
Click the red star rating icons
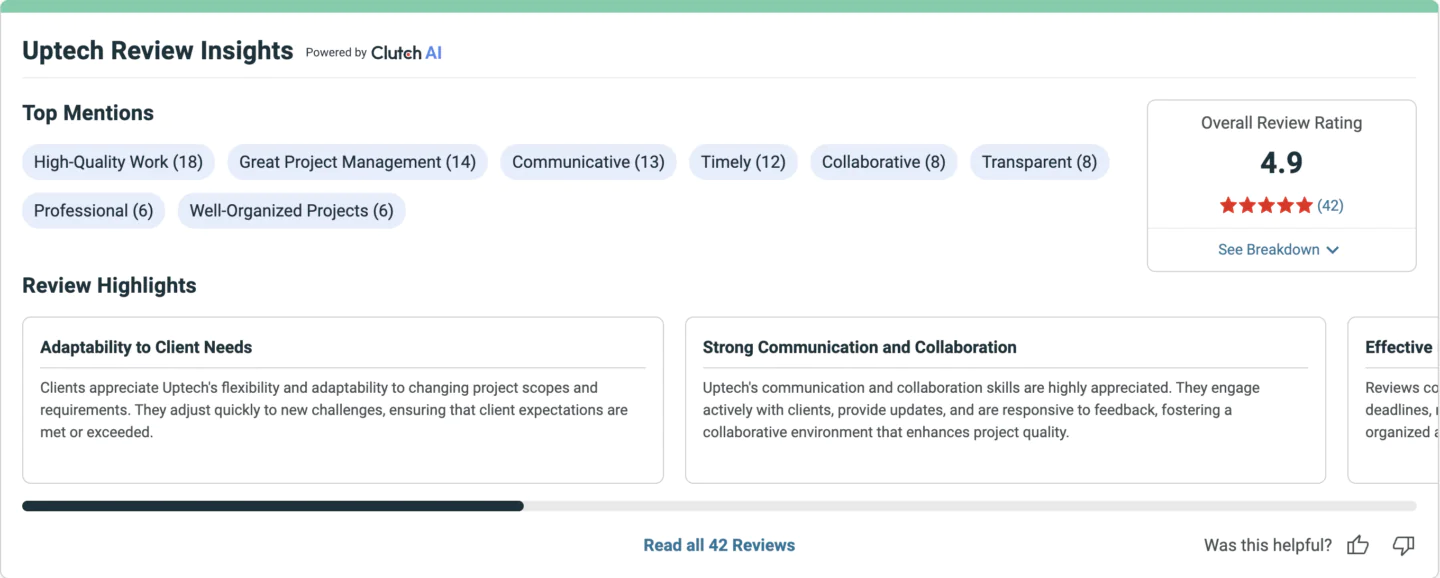pos(1266,205)
